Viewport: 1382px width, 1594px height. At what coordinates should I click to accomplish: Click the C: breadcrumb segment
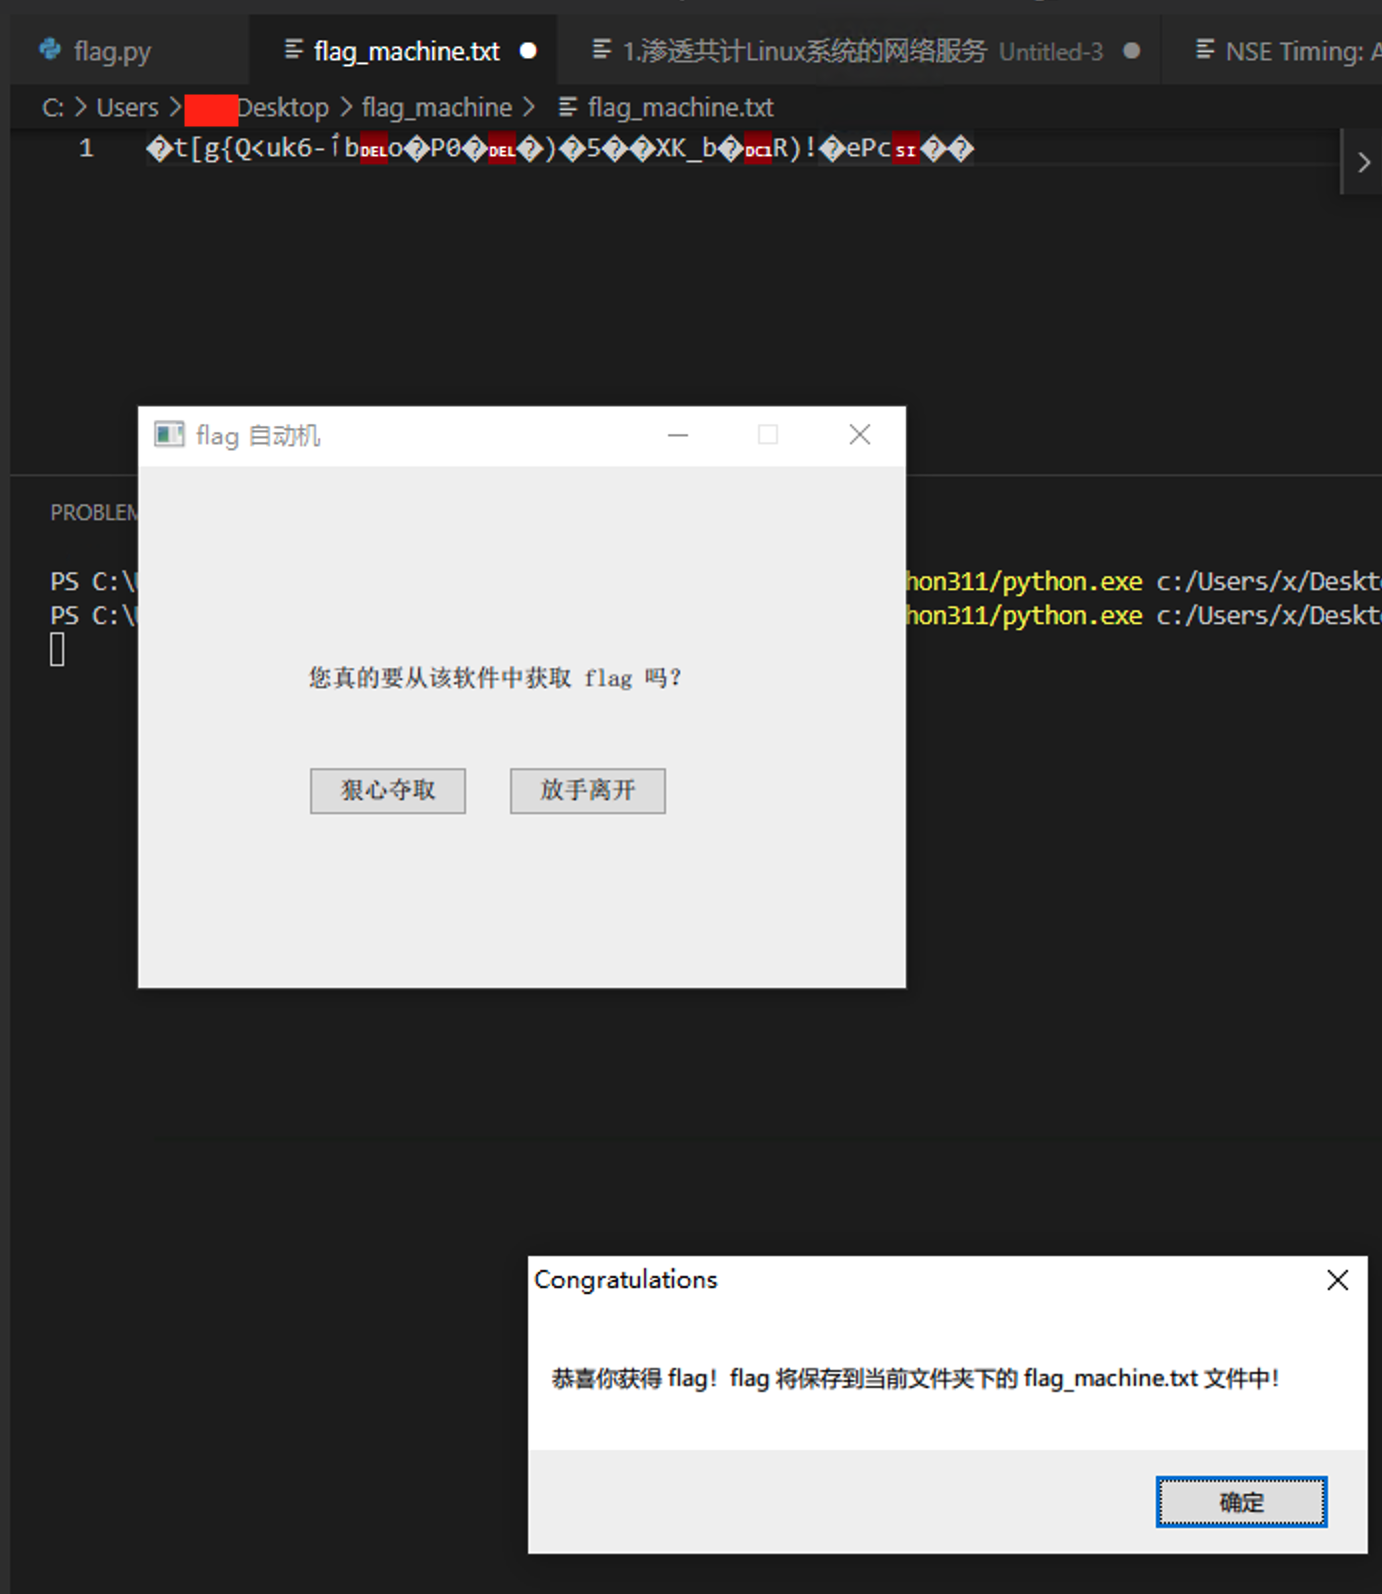pos(53,107)
